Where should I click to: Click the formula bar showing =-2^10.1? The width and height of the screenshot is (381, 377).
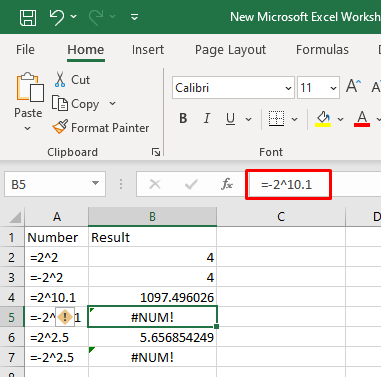coord(288,184)
